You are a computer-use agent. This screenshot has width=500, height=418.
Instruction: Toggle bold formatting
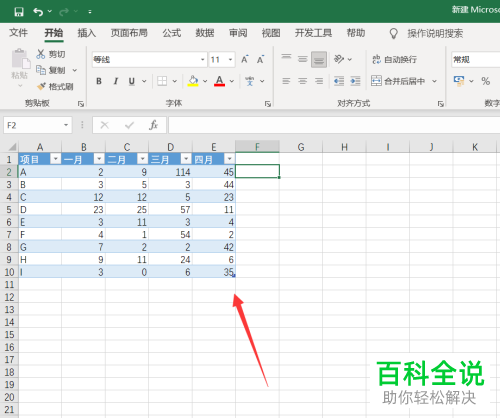(x=99, y=81)
